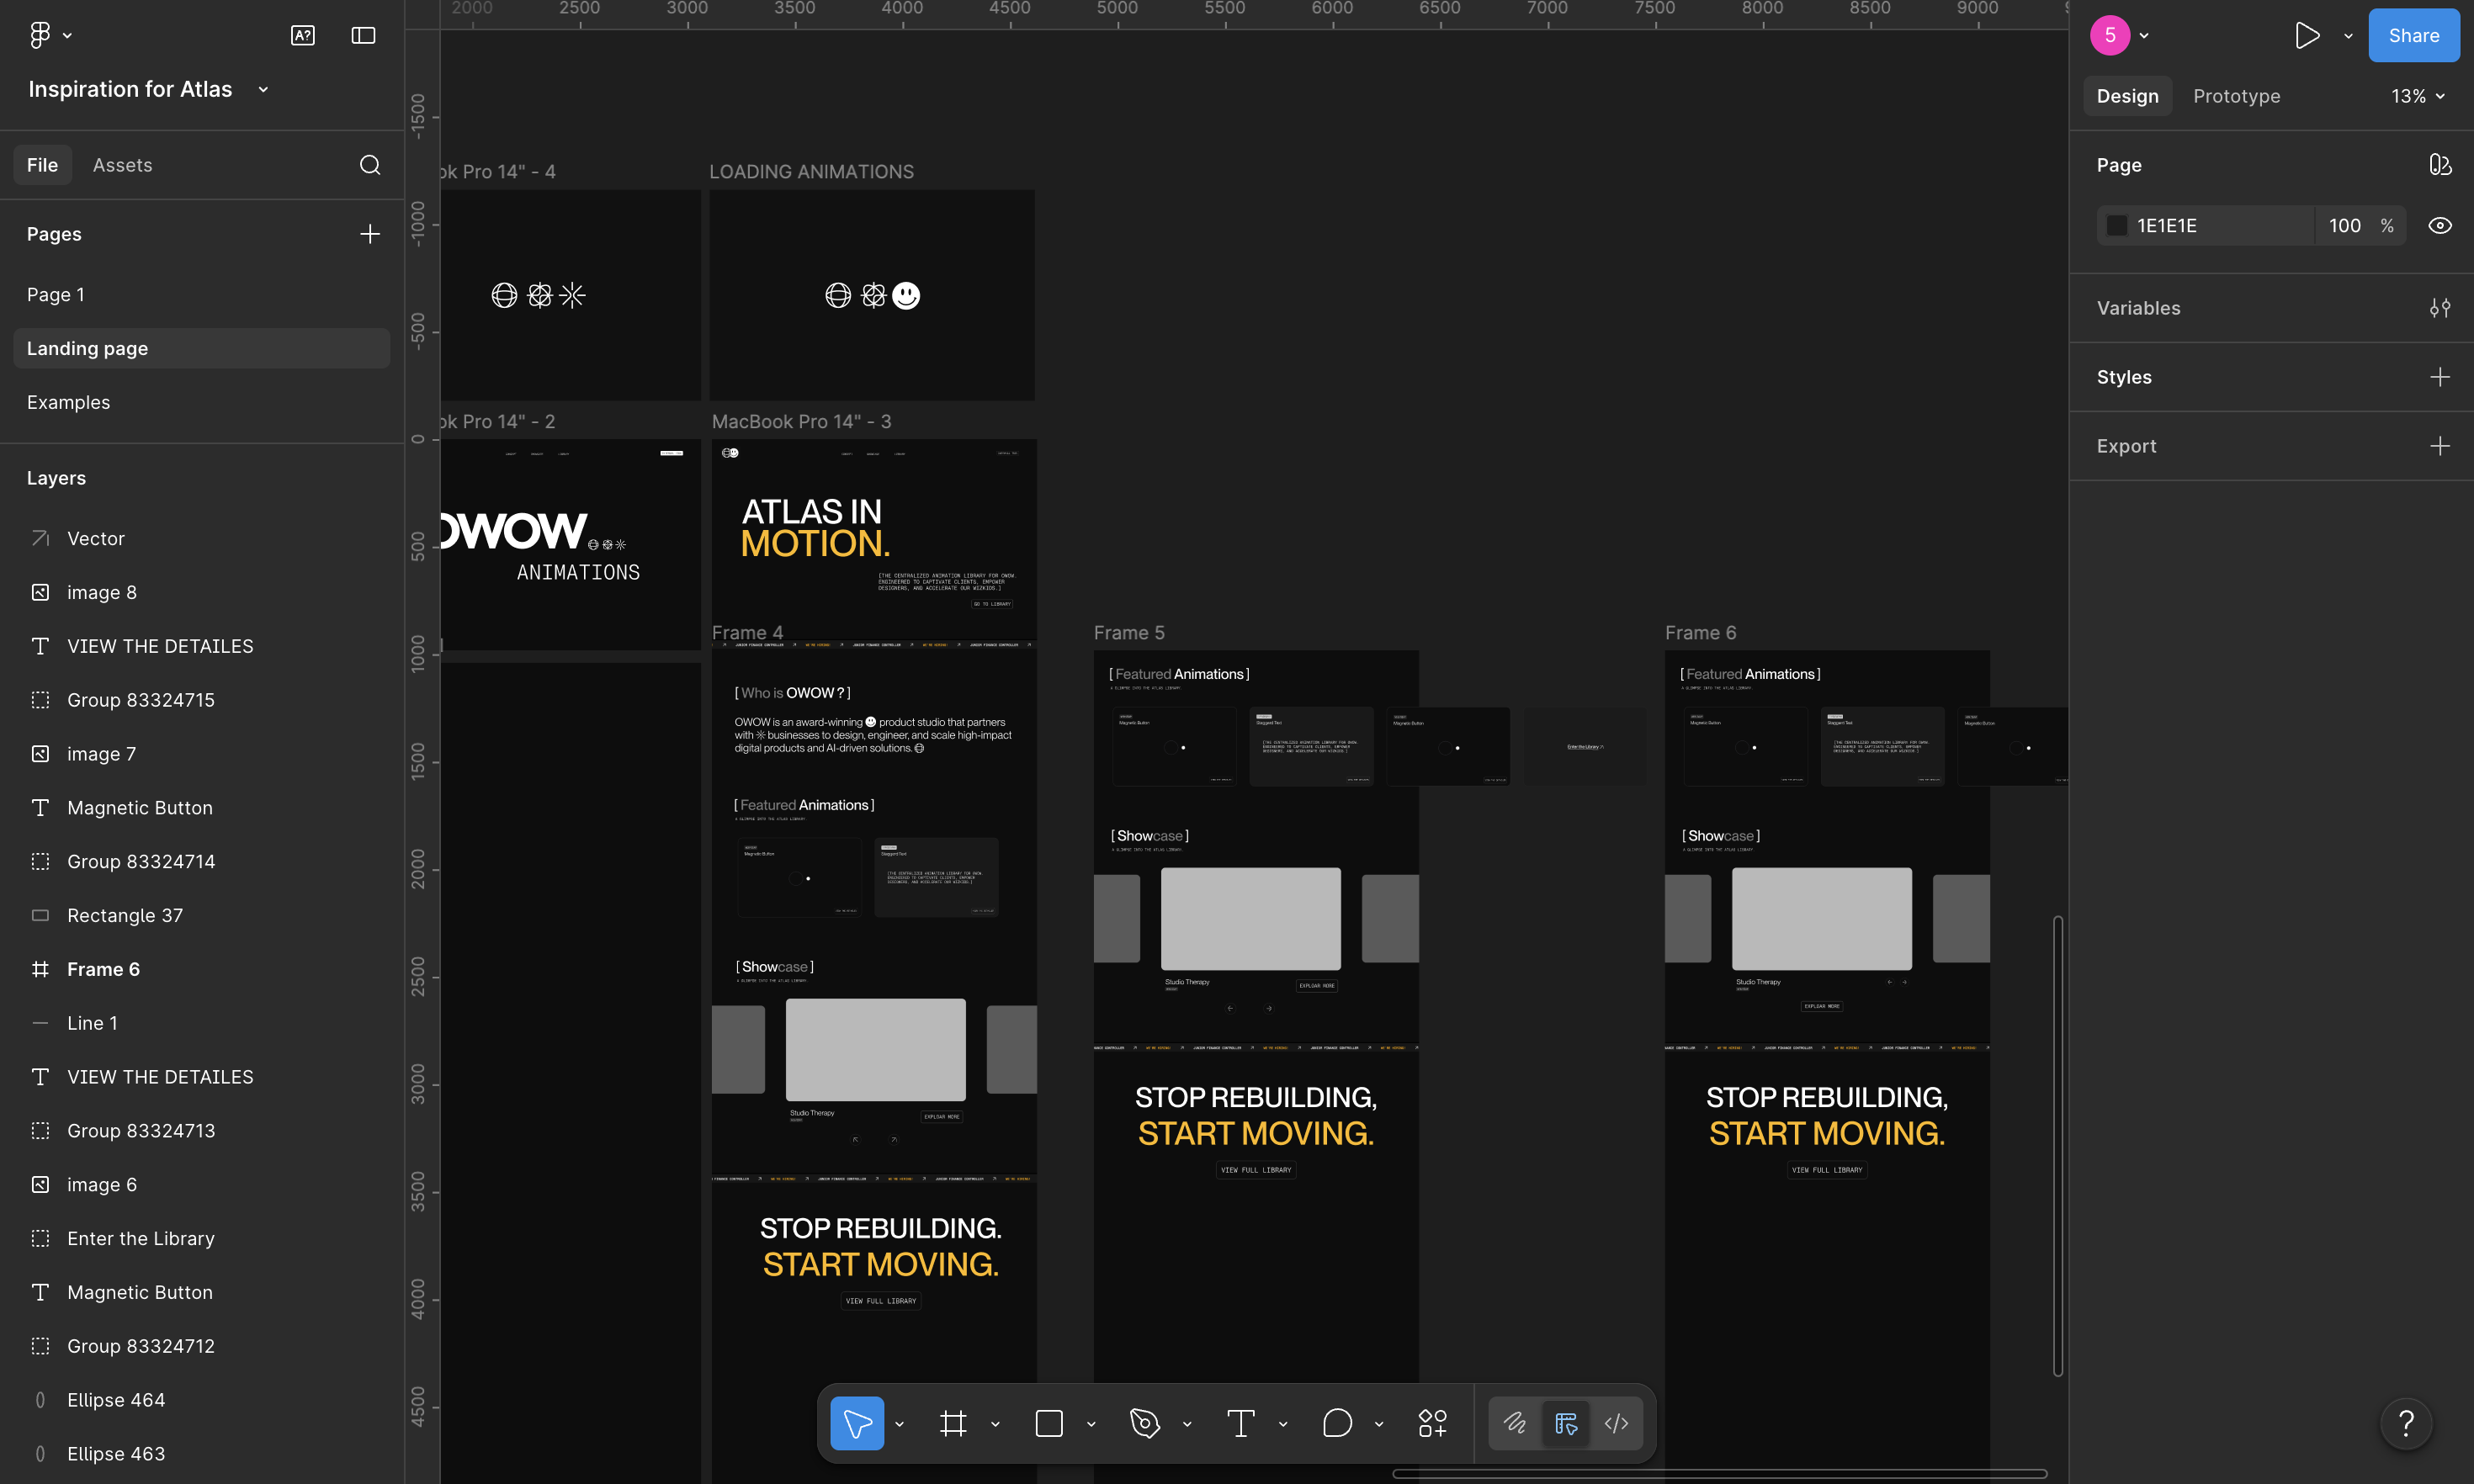Click the canvas horizontal scrollbar
This screenshot has width=2474, height=1484.
1719,1474
